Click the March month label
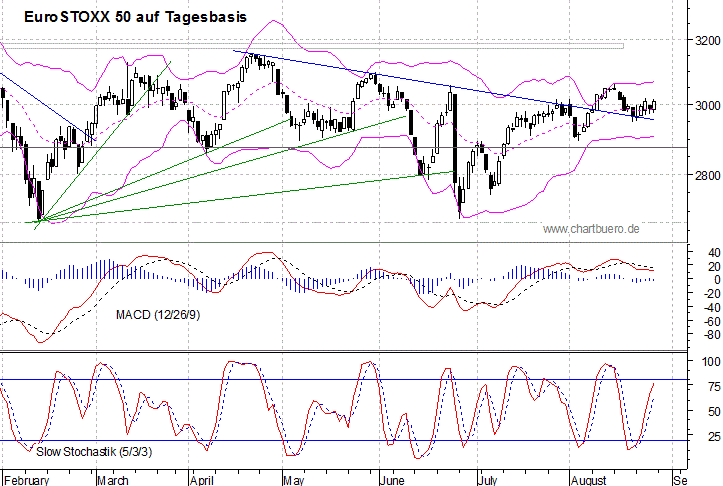723x486 pixels. point(113,480)
